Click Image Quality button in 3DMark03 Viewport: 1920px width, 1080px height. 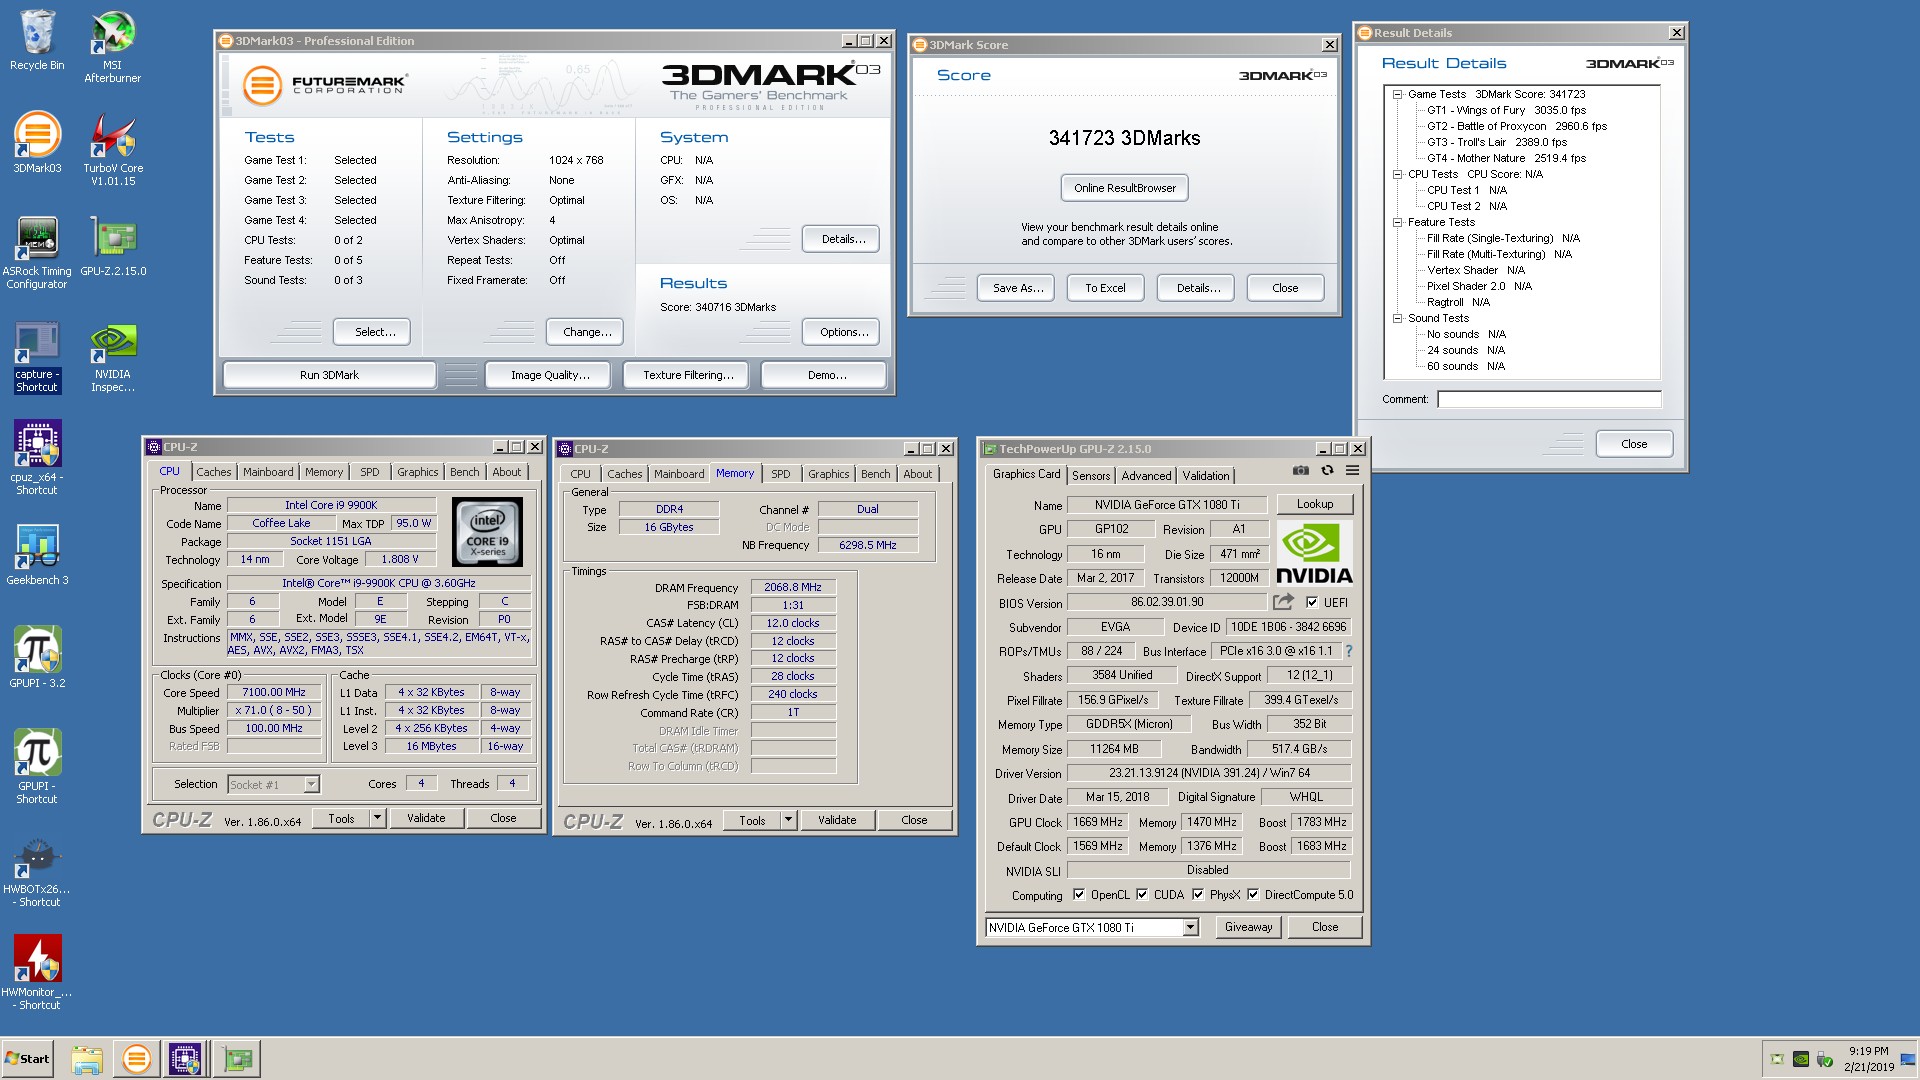[x=550, y=375]
